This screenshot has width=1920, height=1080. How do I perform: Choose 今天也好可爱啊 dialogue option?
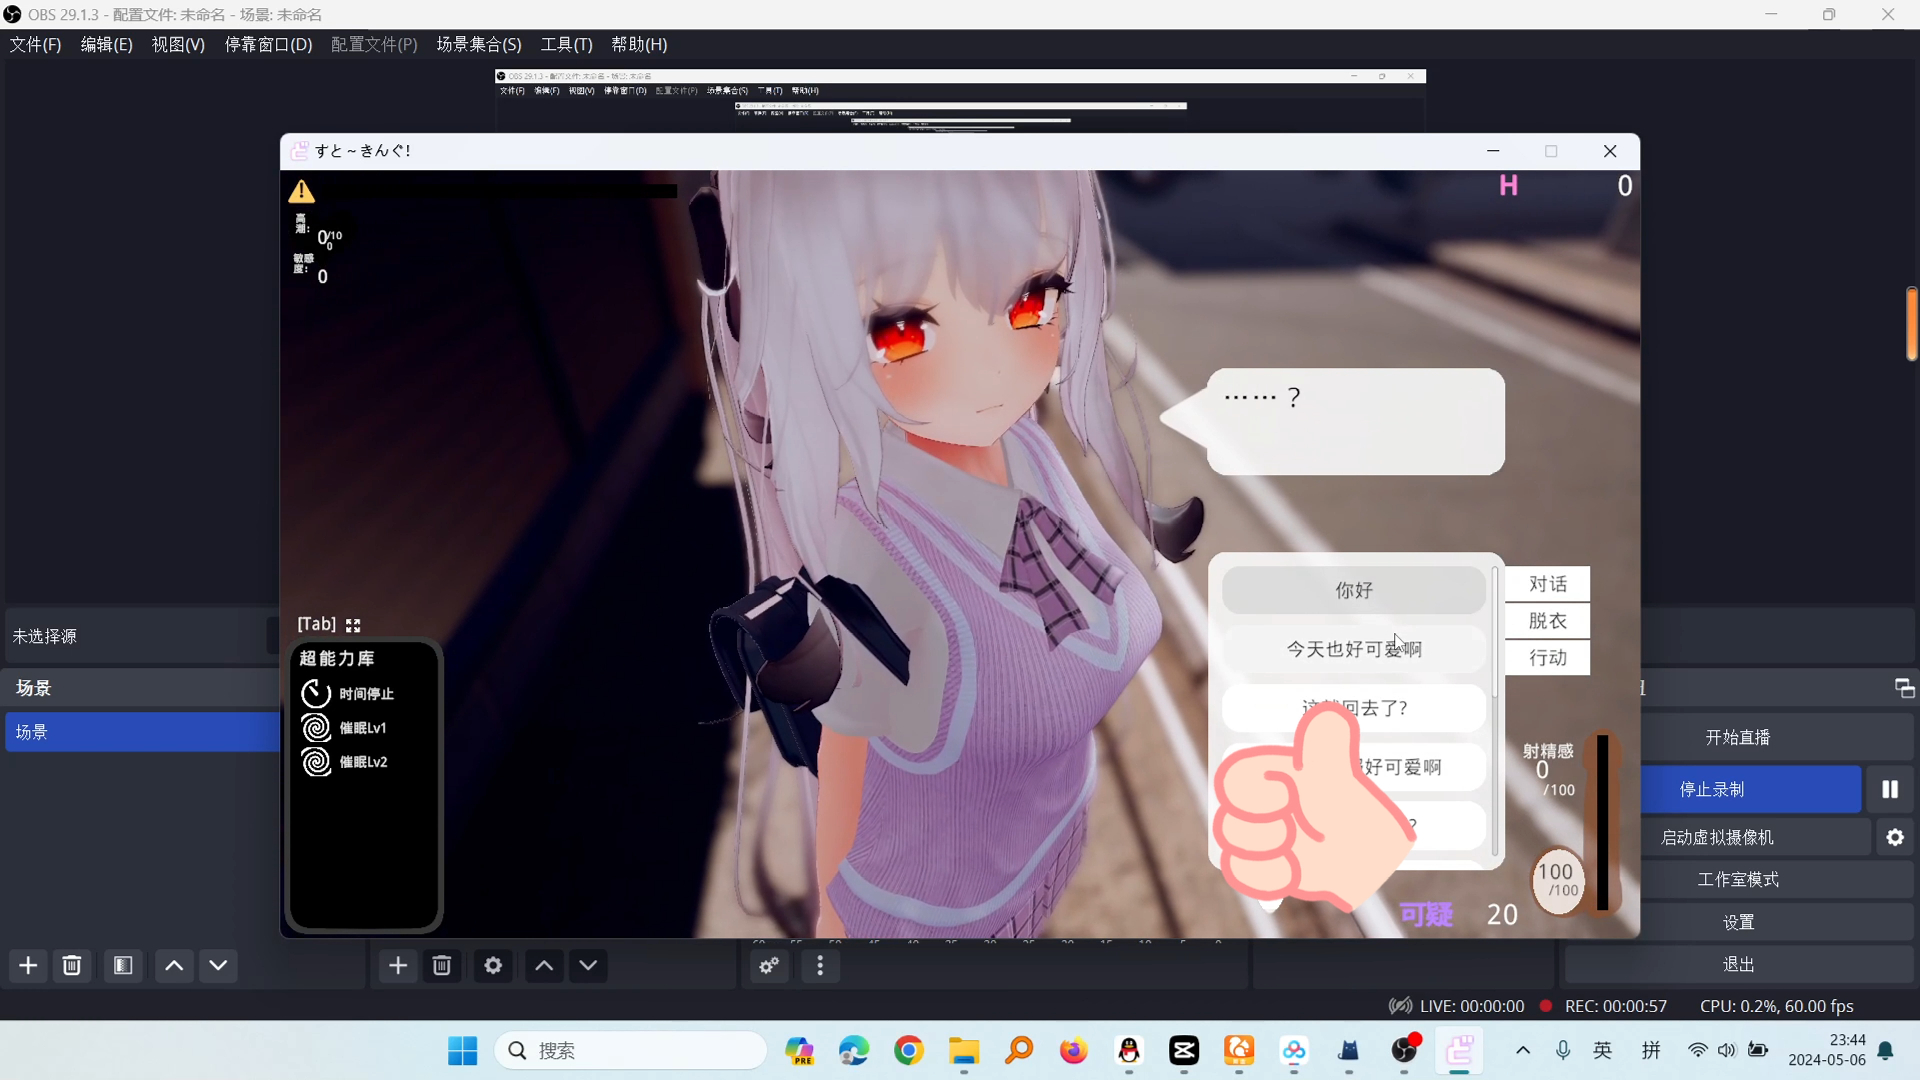(x=1353, y=649)
